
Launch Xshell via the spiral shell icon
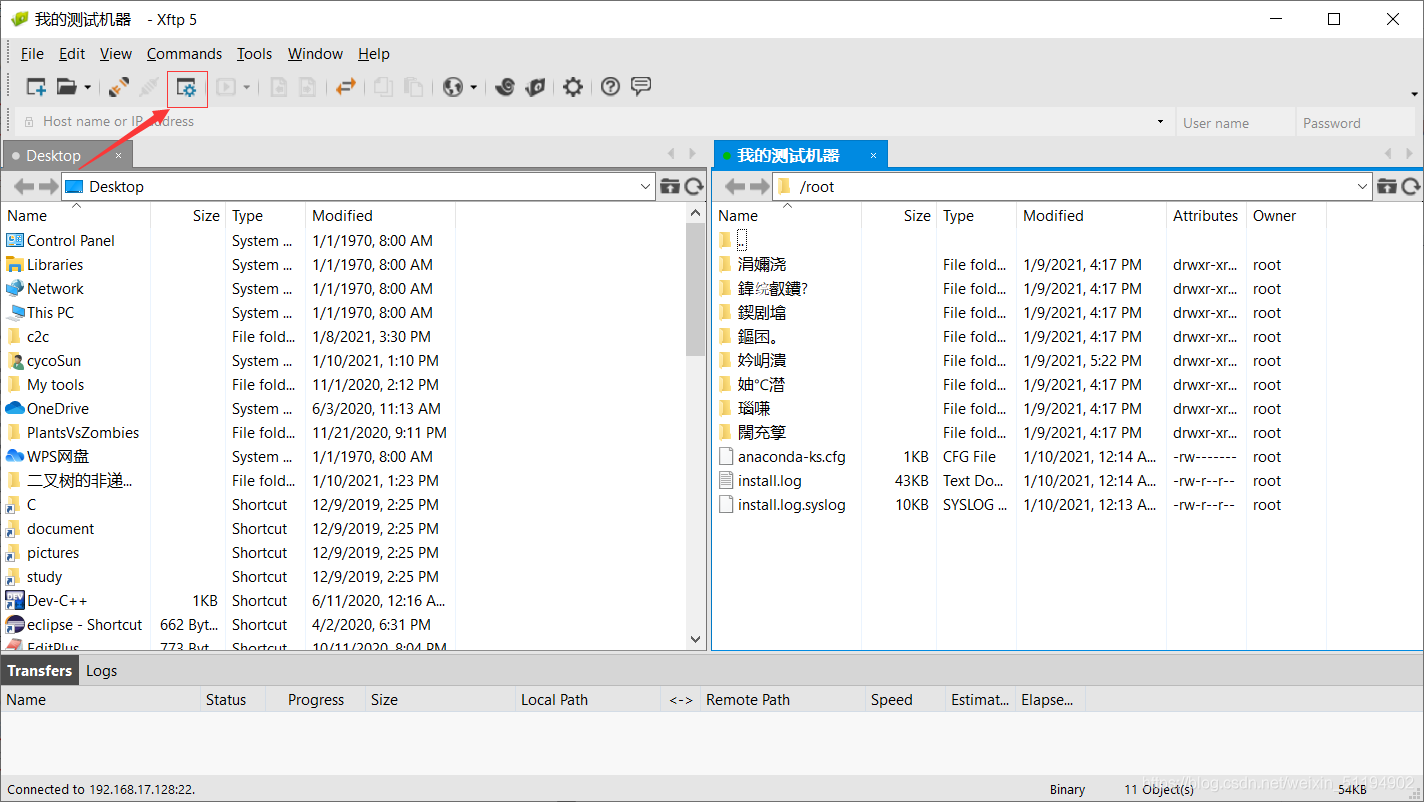point(505,87)
